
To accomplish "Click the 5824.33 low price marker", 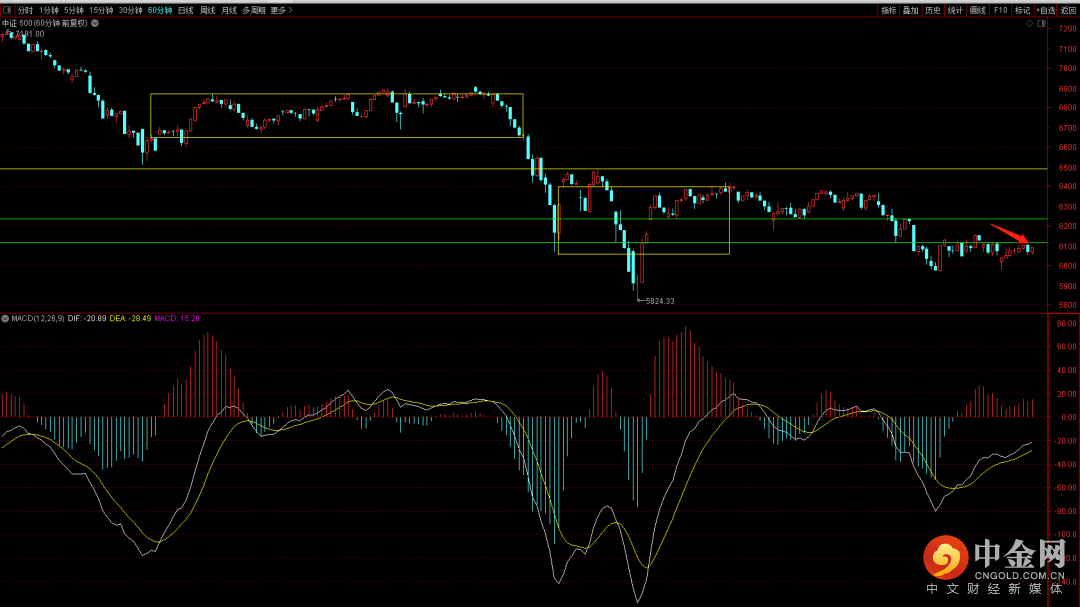I will pyautogui.click(x=657, y=300).
